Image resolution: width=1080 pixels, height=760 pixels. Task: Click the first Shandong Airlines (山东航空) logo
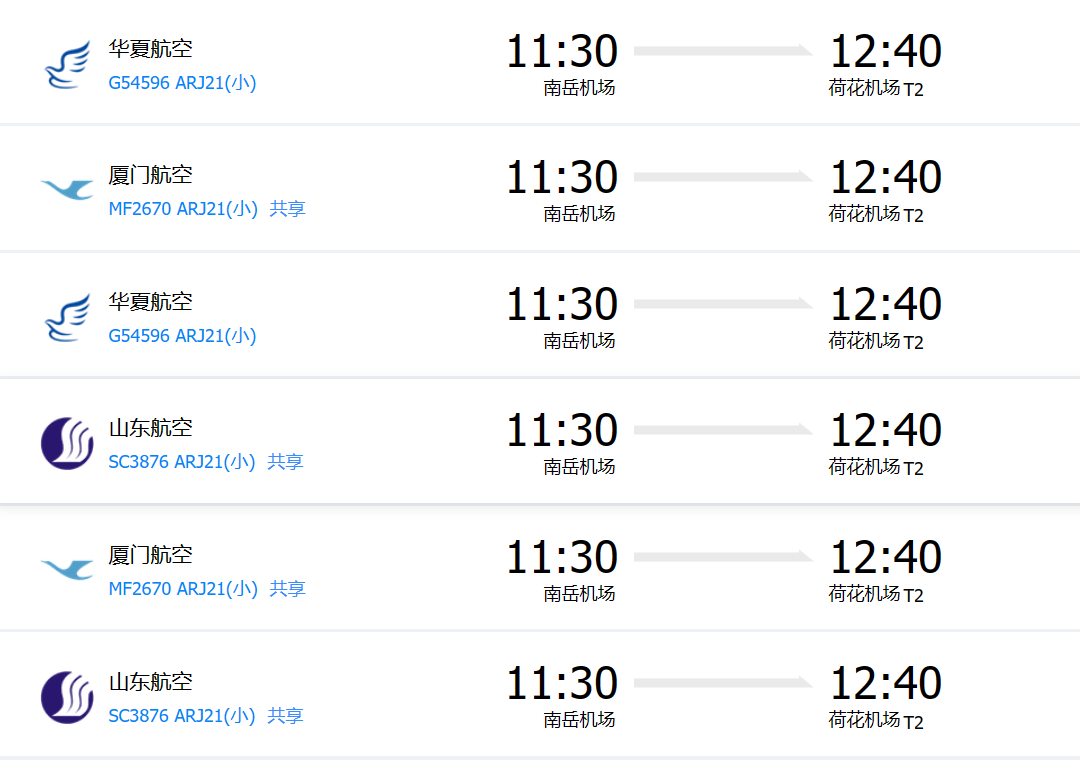click(x=67, y=443)
